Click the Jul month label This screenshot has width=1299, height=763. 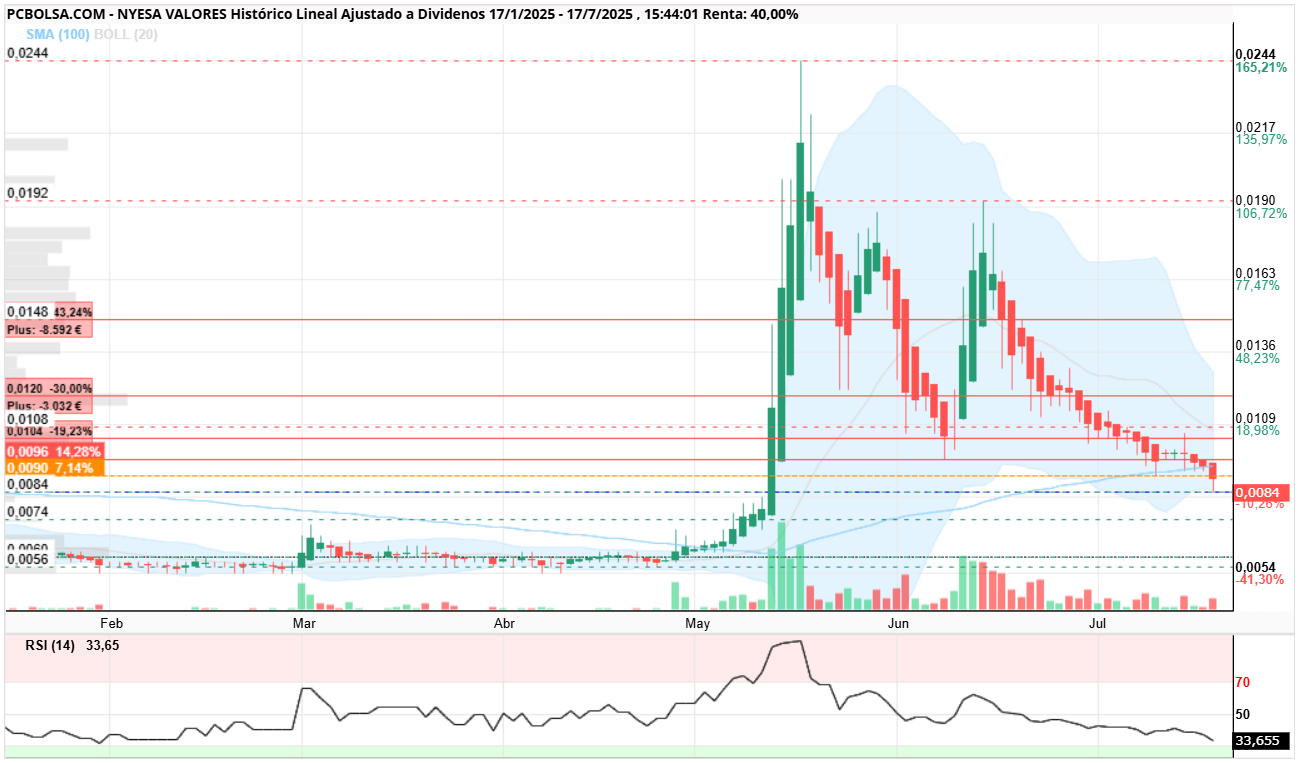point(1098,624)
